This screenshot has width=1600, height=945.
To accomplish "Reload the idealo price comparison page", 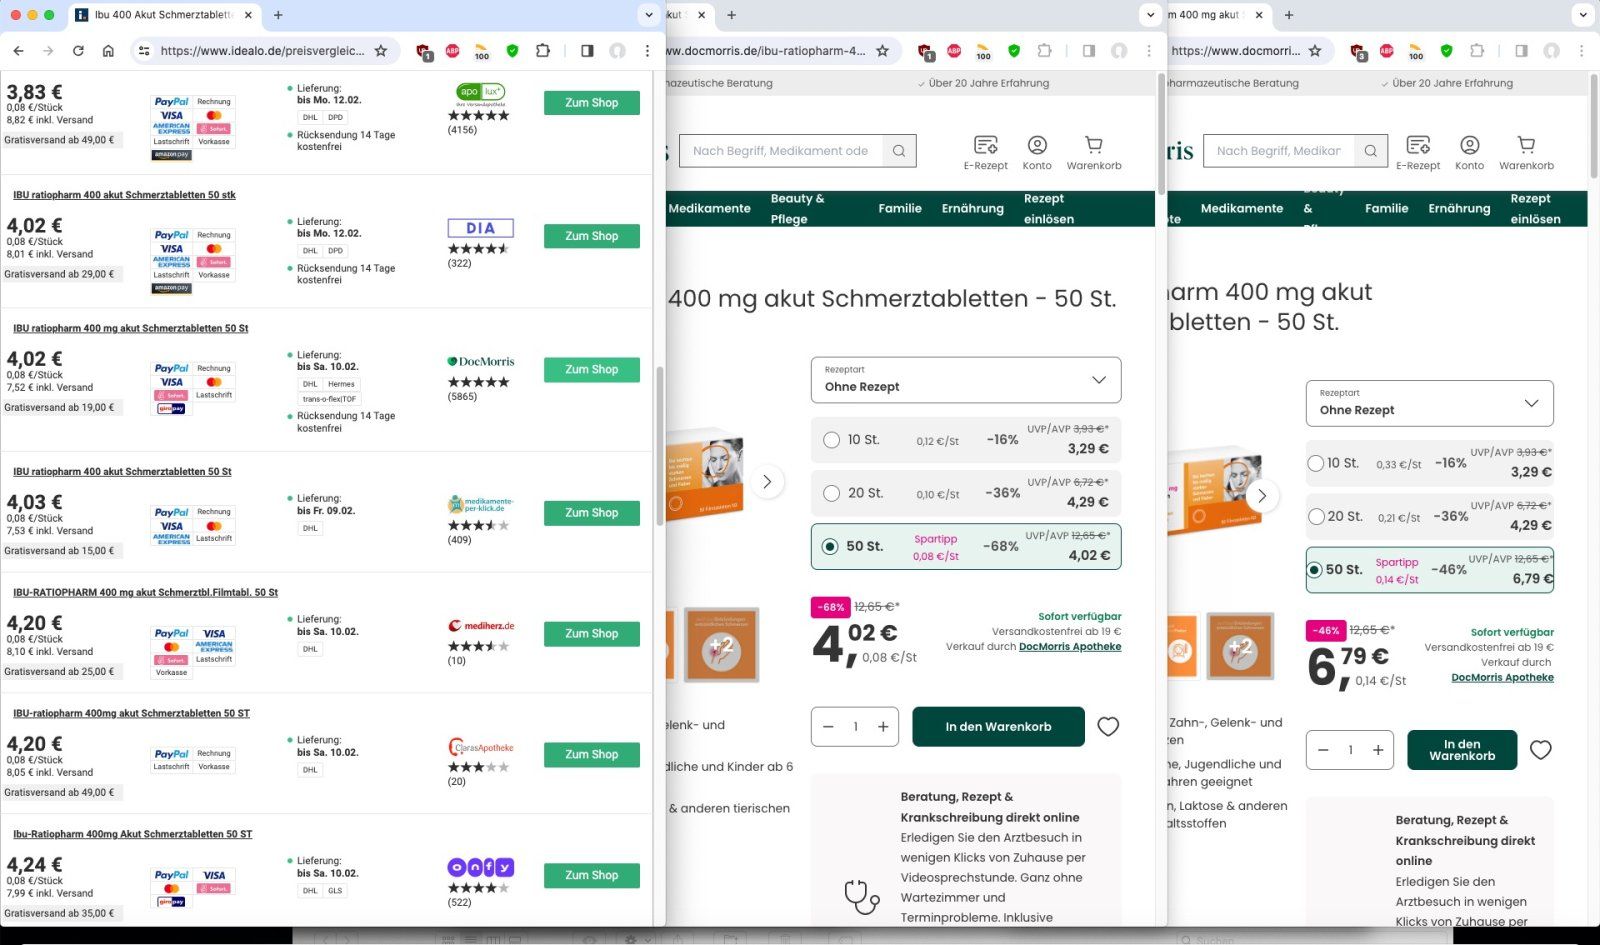I will pyautogui.click(x=78, y=51).
